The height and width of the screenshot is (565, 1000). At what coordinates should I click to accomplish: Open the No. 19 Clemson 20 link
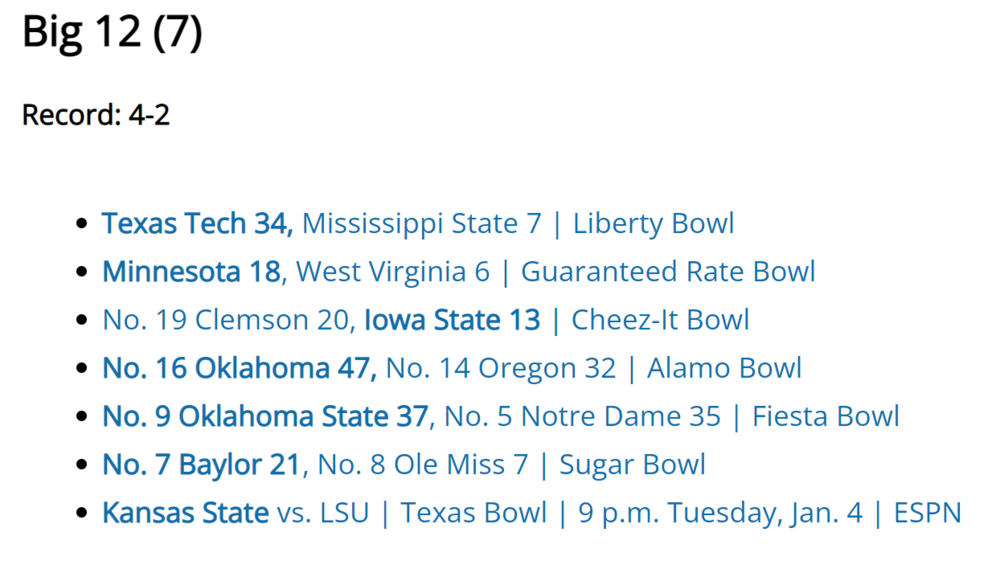pos(229,320)
